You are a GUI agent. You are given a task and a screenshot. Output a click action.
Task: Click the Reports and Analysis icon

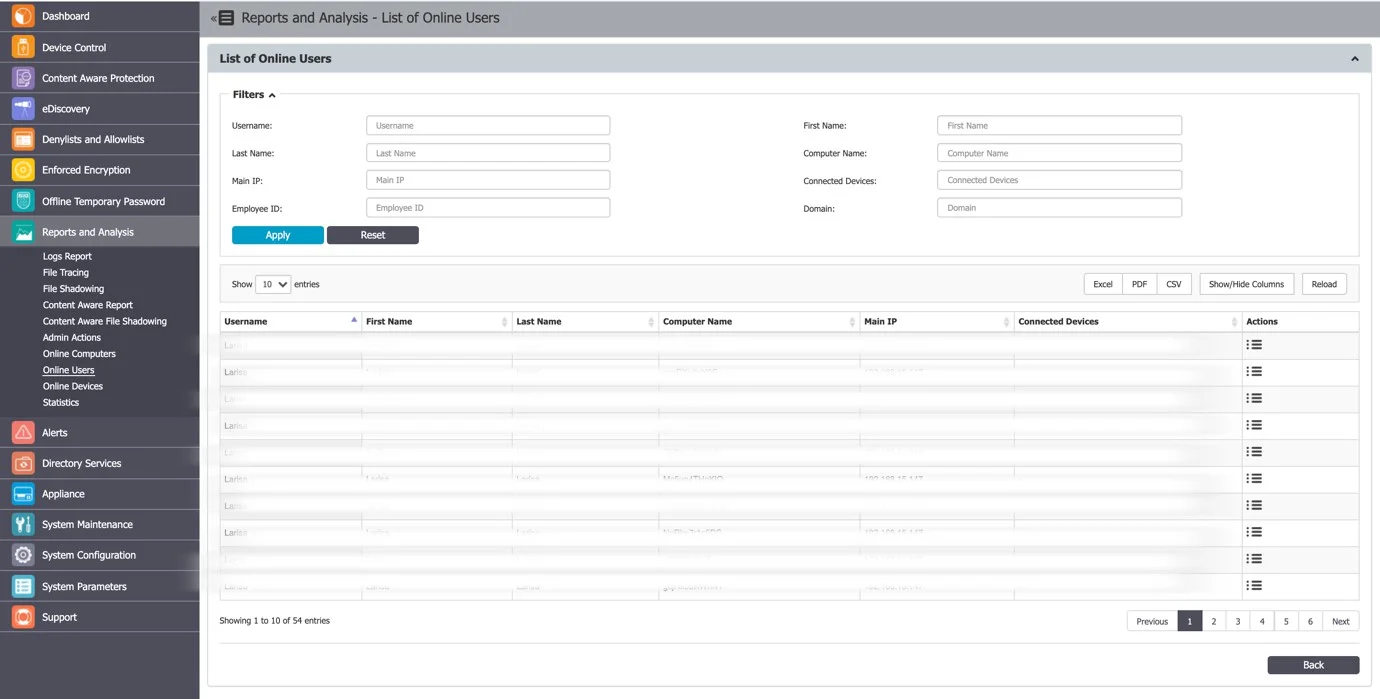23,232
